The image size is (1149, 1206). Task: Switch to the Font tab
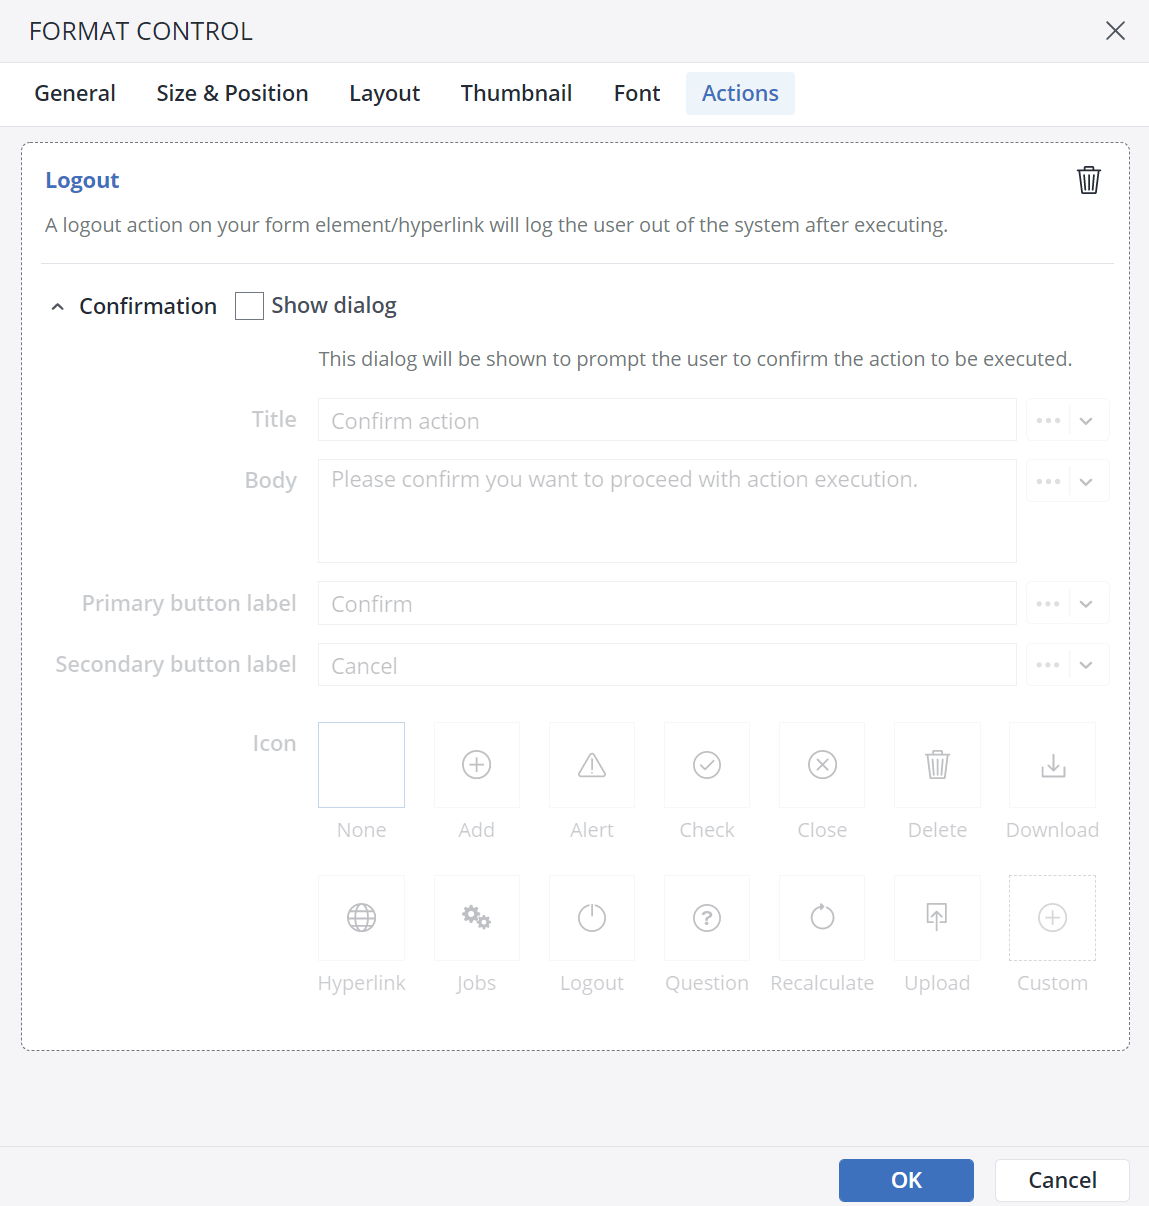[x=636, y=93]
